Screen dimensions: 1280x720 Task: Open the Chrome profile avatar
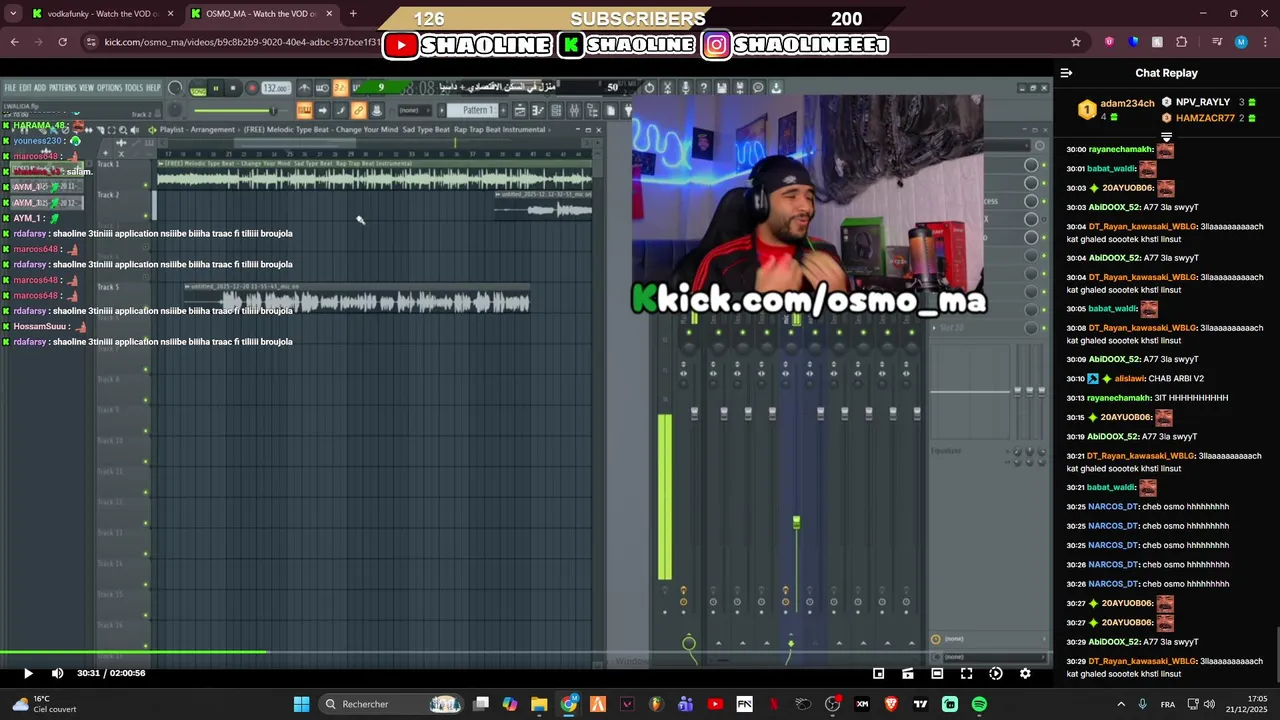pos(1241,42)
